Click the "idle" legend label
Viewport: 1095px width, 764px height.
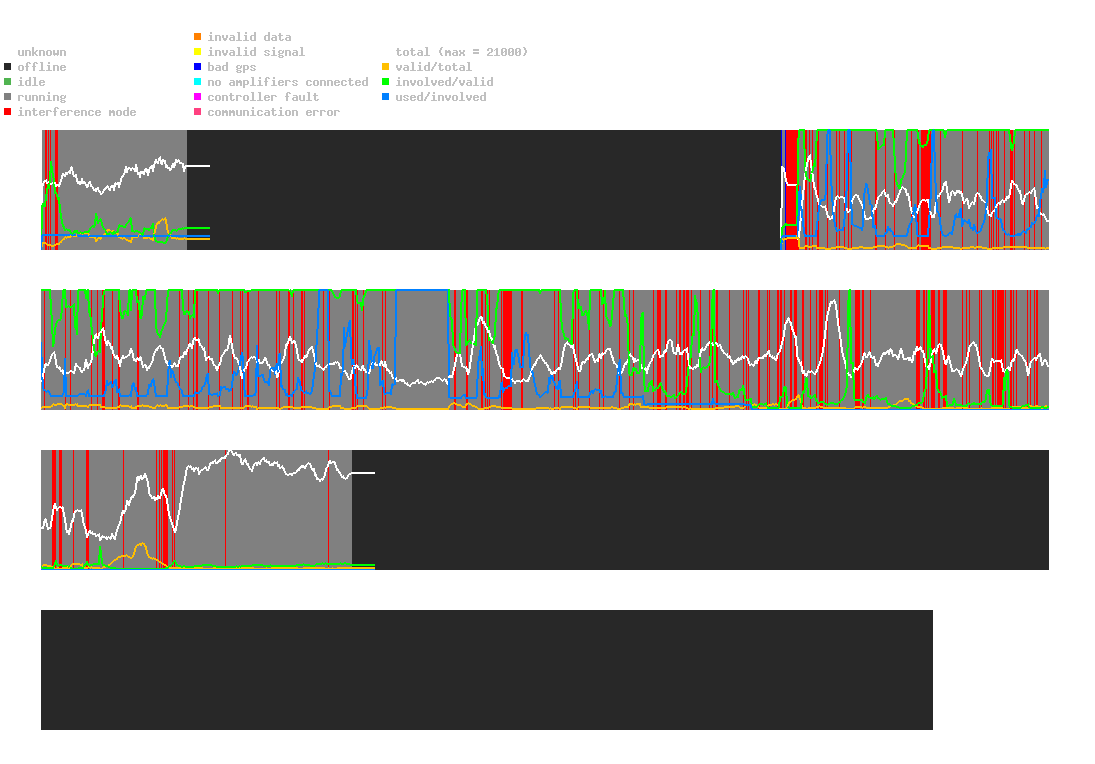point(31,82)
